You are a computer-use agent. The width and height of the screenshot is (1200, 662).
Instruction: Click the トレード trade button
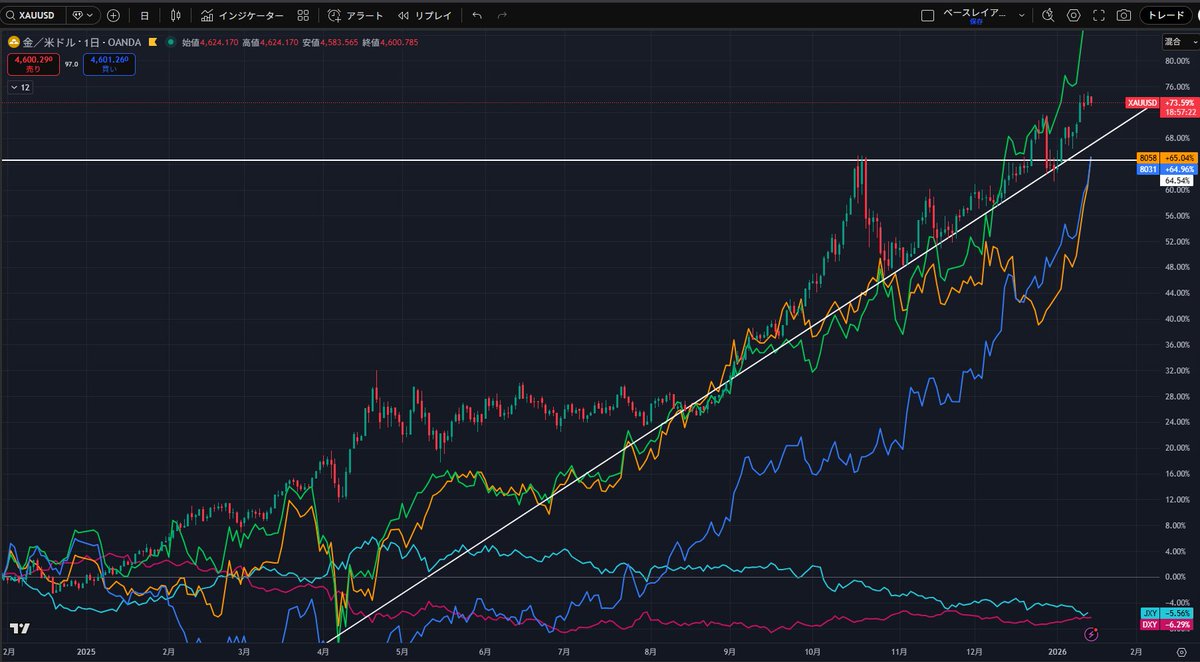(1164, 15)
